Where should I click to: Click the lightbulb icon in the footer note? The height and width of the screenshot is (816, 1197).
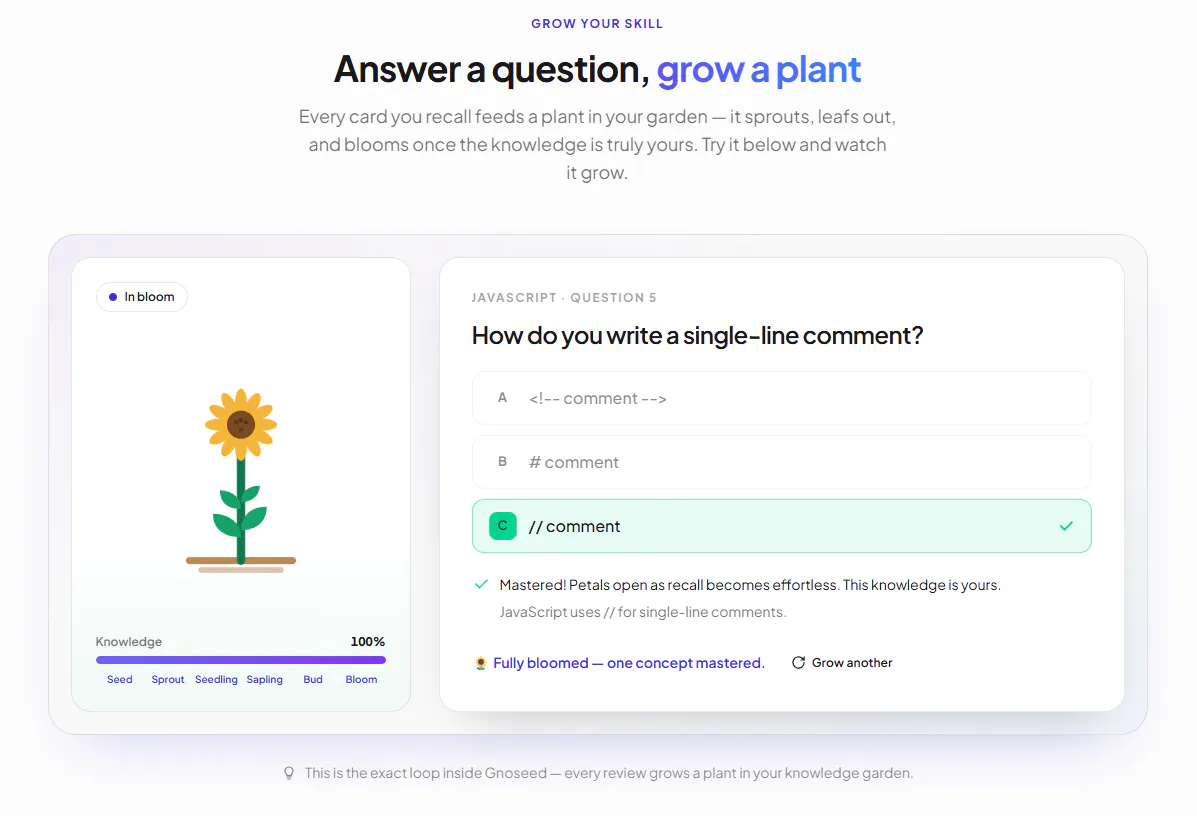[289, 773]
